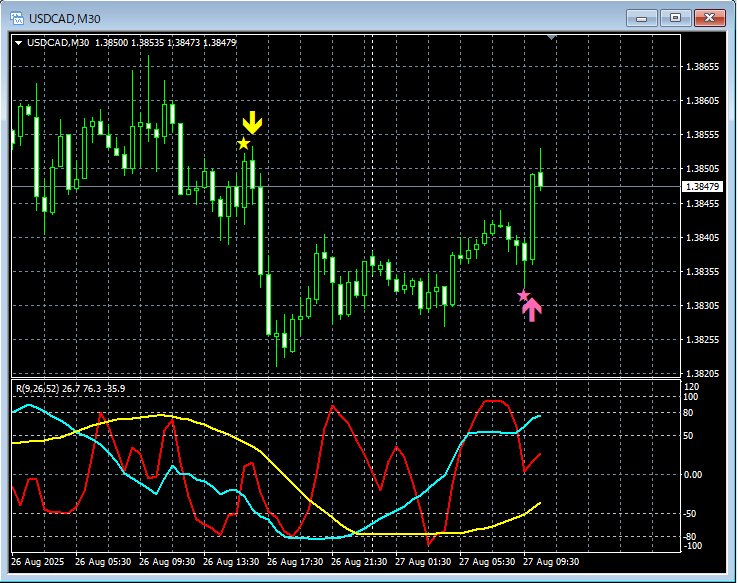Image resolution: width=738 pixels, height=583 pixels.
Task: Click the USDCAD chart window icon in title bar
Action: tap(17, 18)
